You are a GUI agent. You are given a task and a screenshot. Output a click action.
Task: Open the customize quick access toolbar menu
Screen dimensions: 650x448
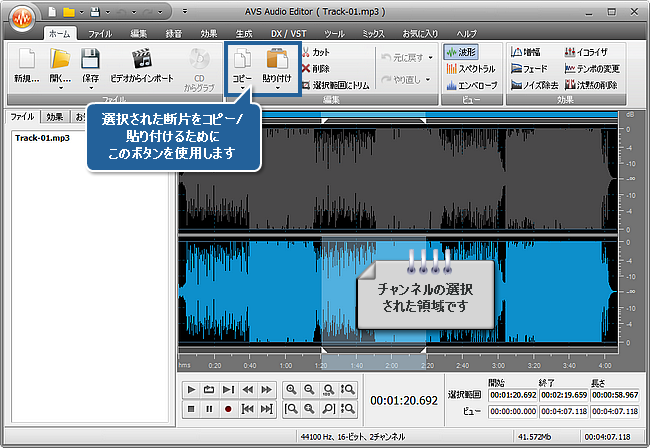coord(185,12)
